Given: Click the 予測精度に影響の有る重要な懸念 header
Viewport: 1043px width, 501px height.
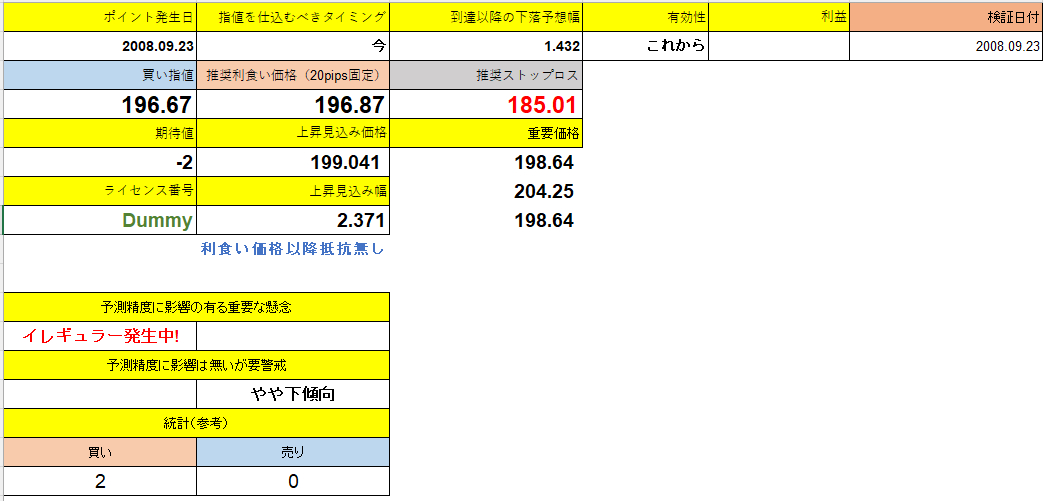Looking at the screenshot, I should click(x=196, y=307).
